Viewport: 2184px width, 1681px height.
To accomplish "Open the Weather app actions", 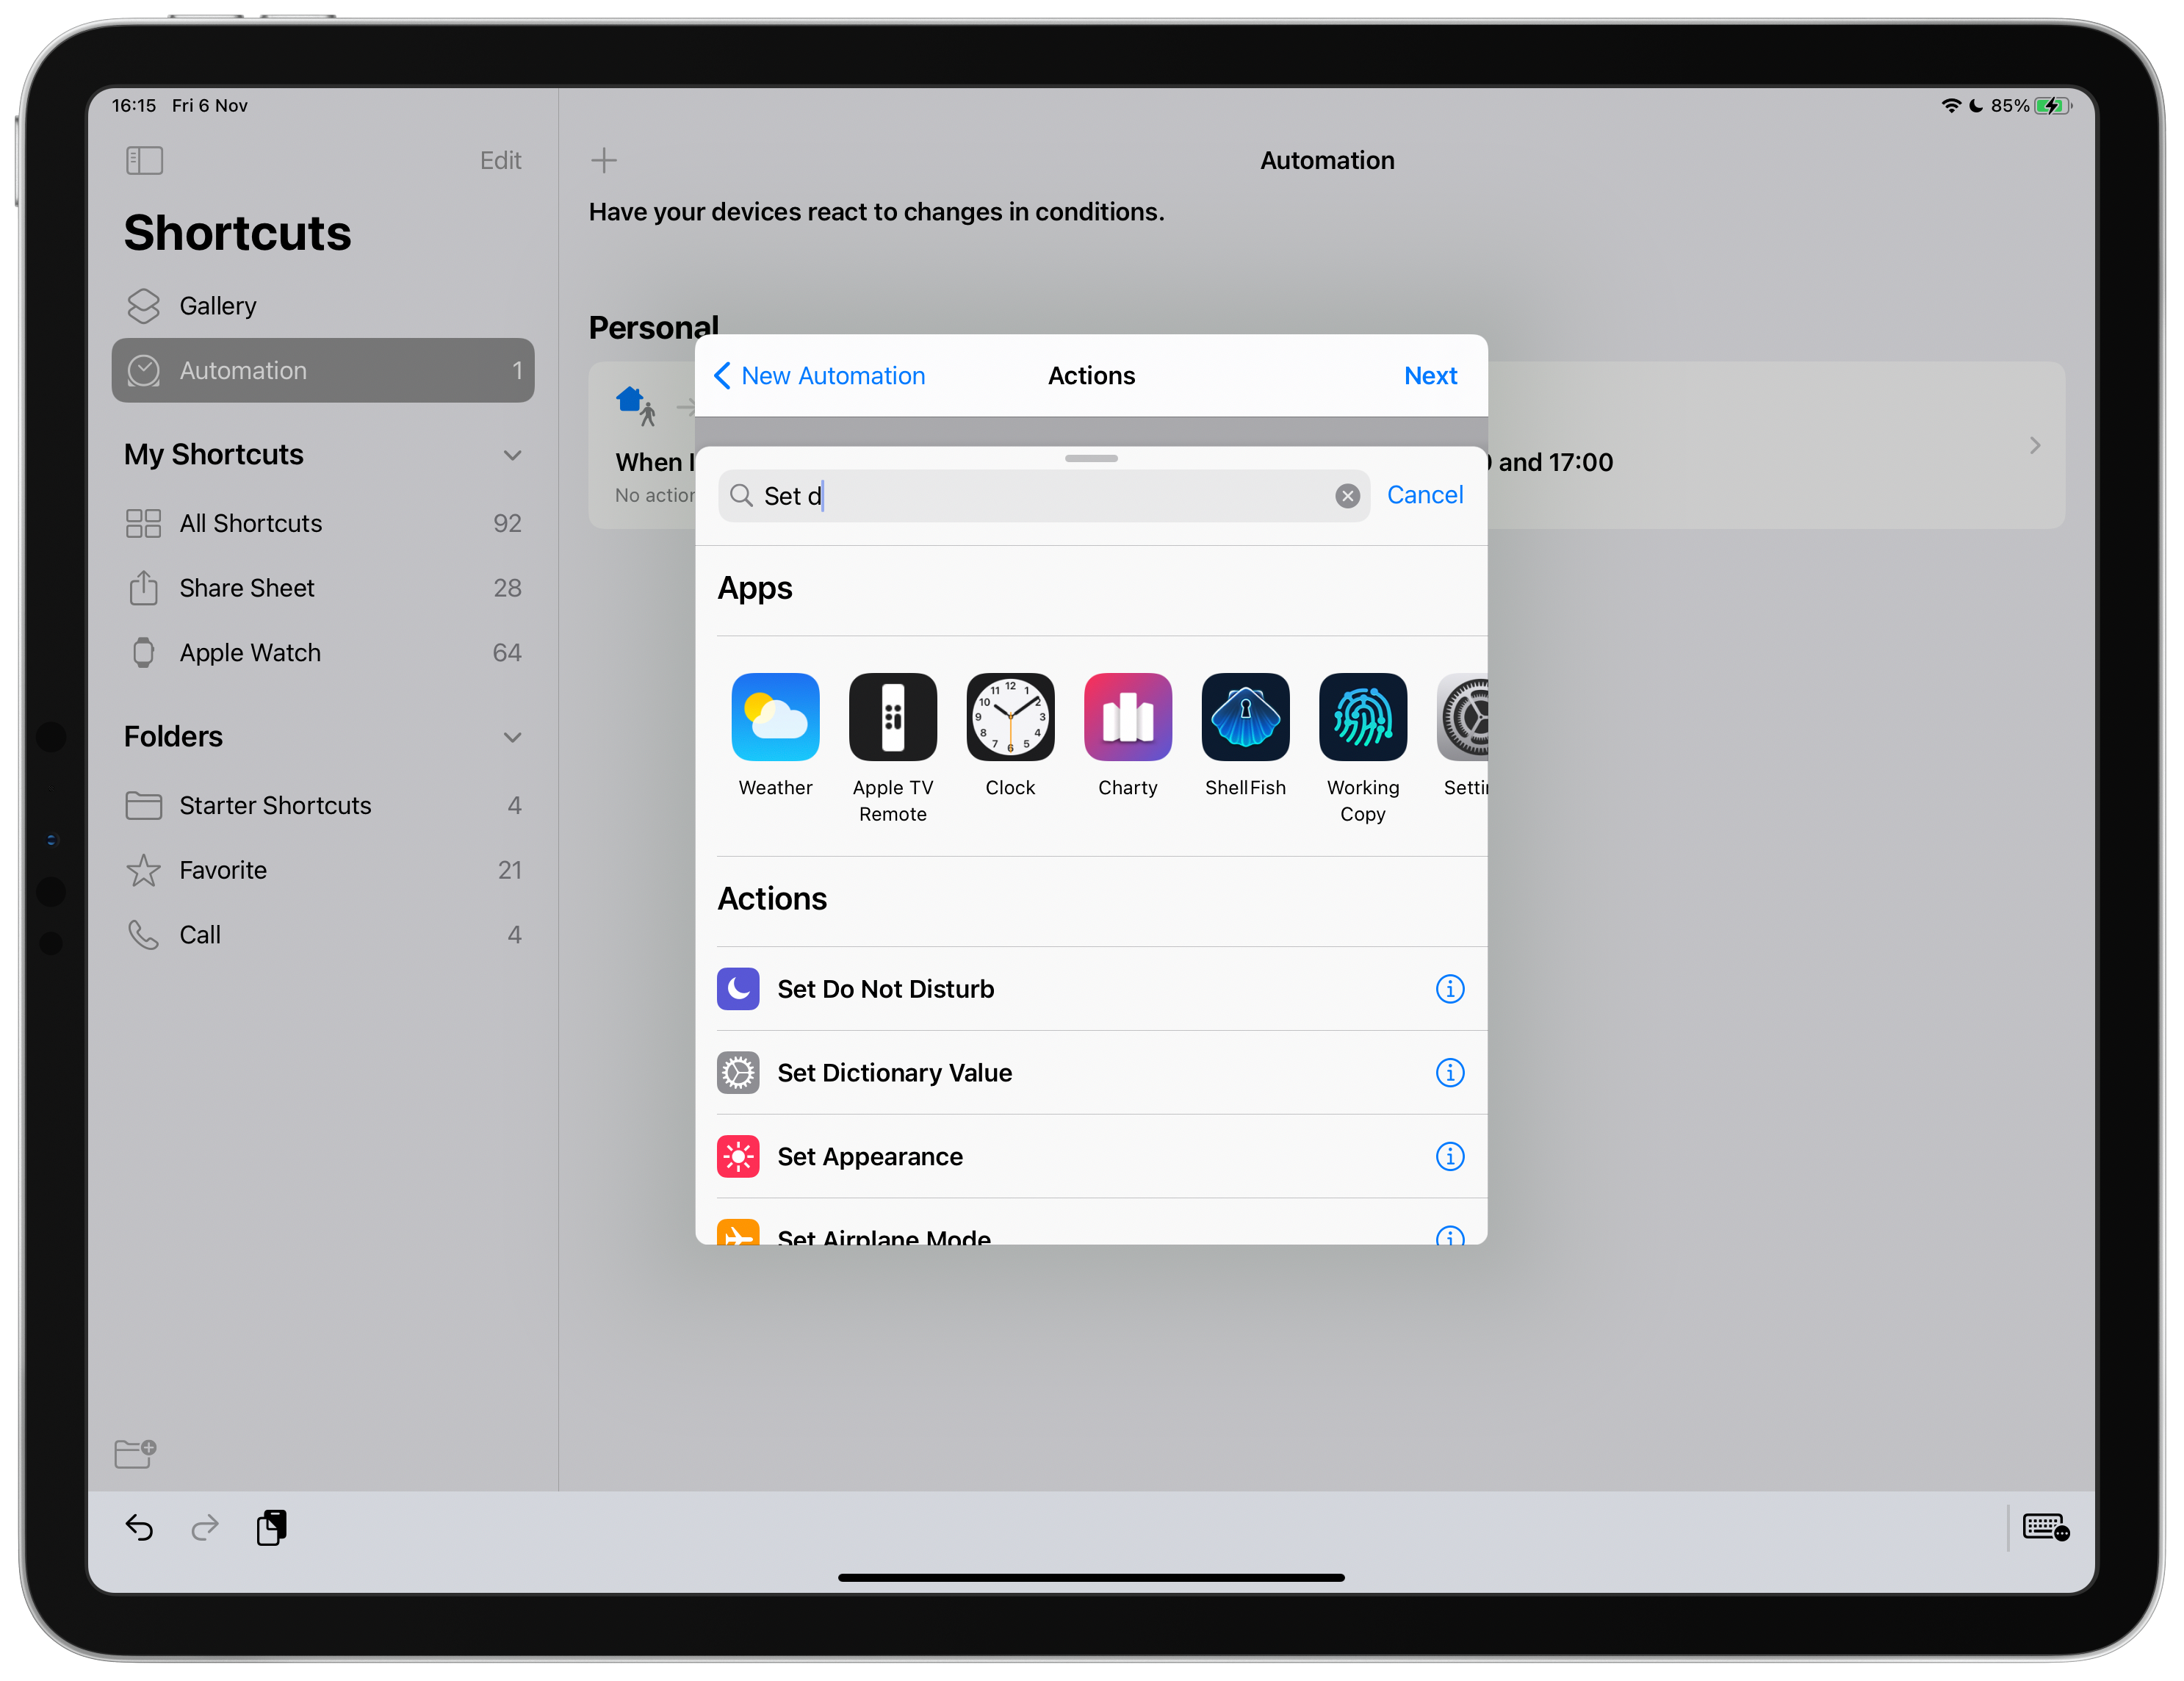I will pyautogui.click(x=775, y=717).
